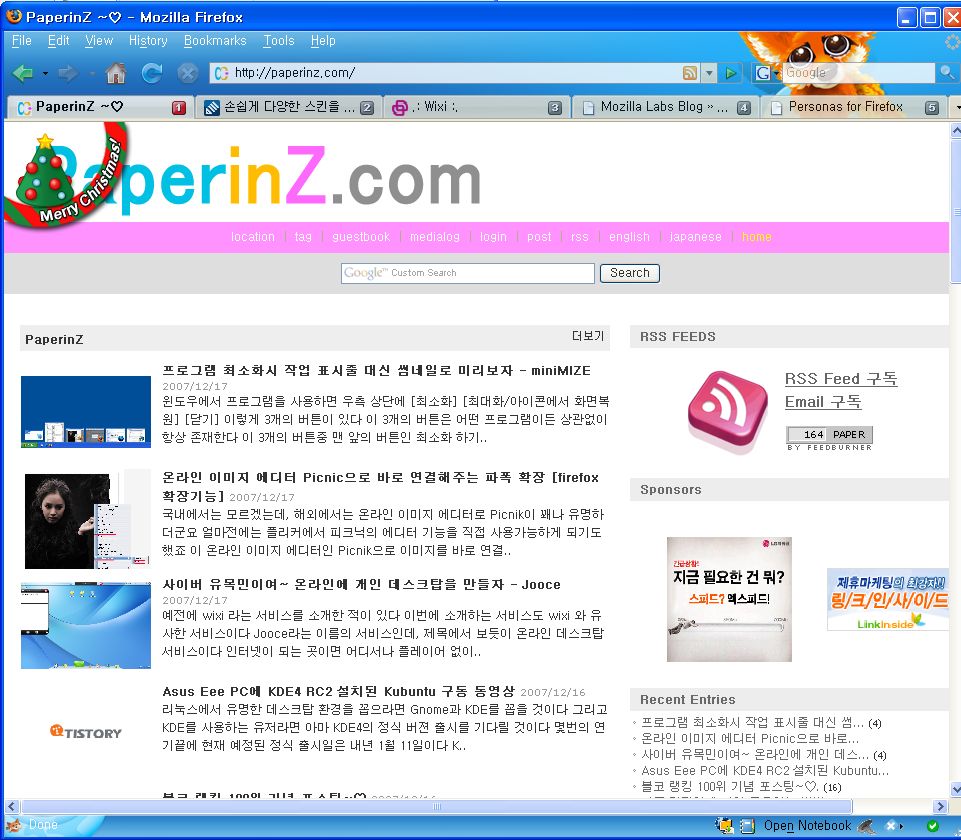Click the horizontal scrollbar right arrow
This screenshot has width=961, height=840.
[941, 806]
